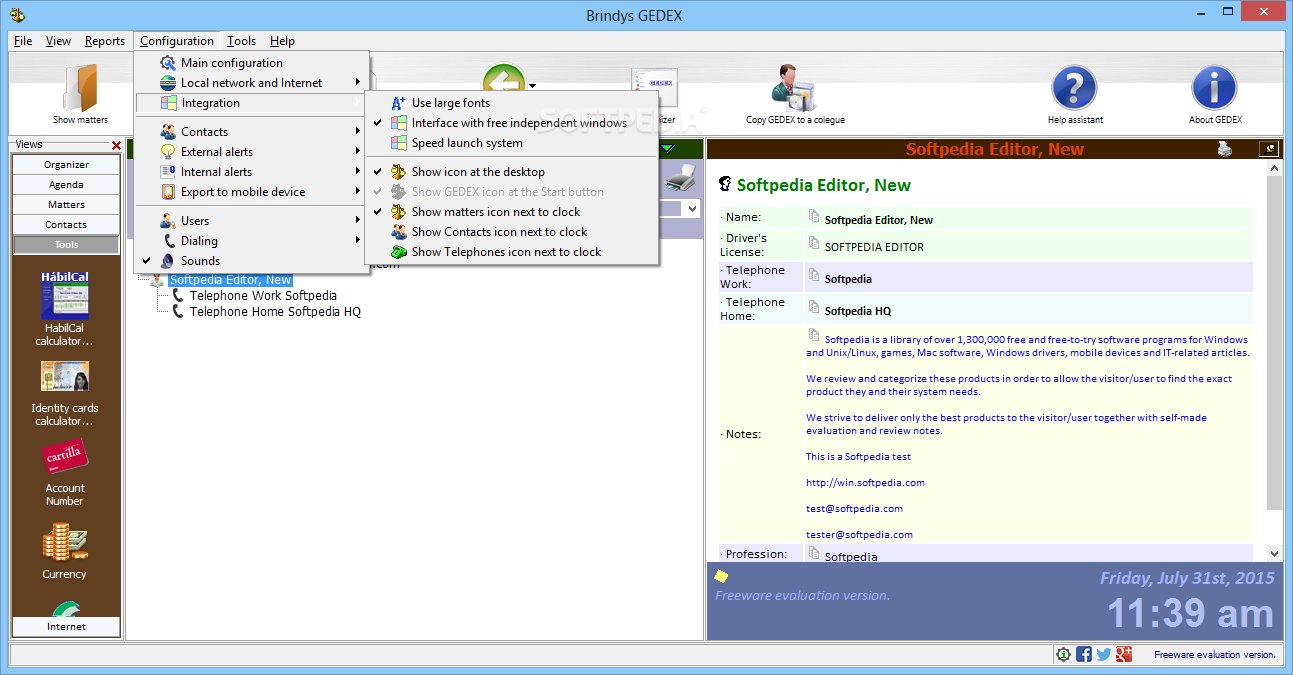Click the Google Plus icon in status bar

[1124, 654]
